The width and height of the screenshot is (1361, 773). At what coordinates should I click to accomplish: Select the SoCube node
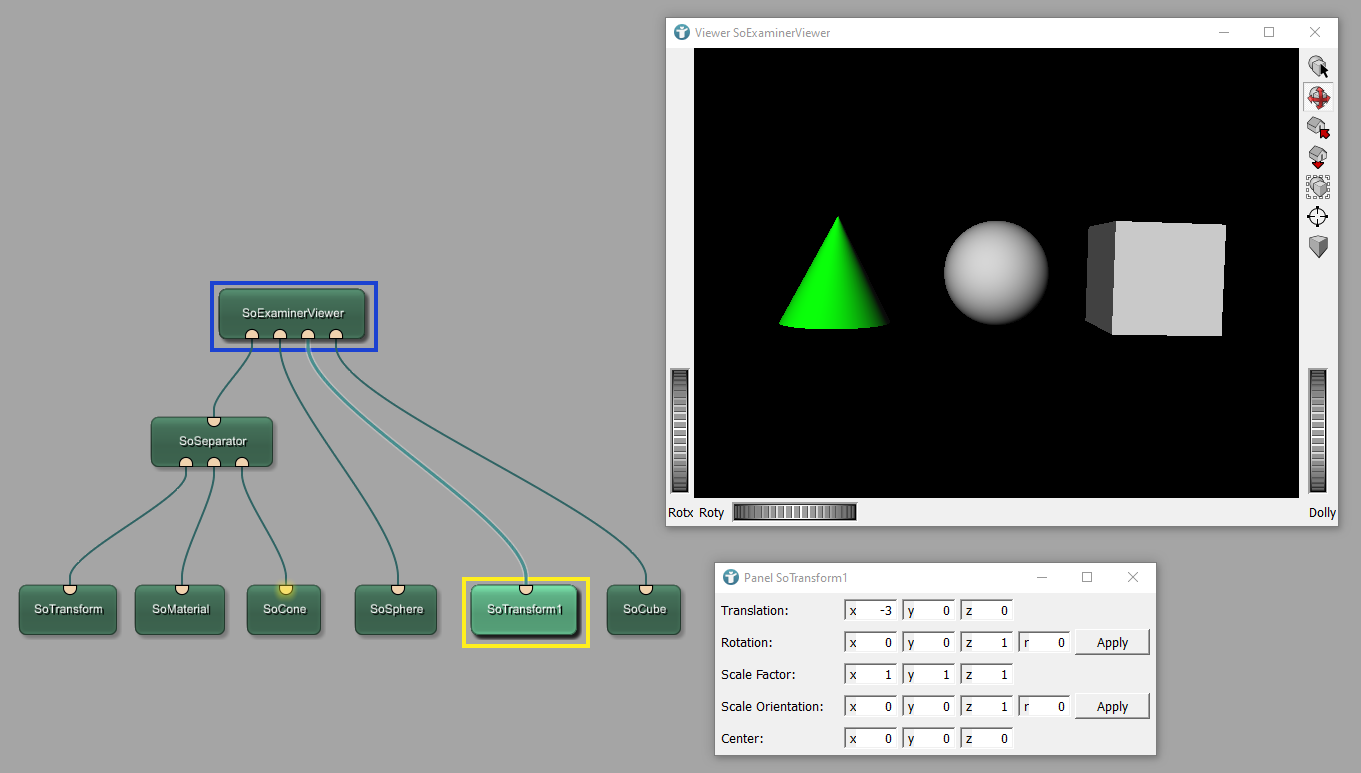point(644,609)
